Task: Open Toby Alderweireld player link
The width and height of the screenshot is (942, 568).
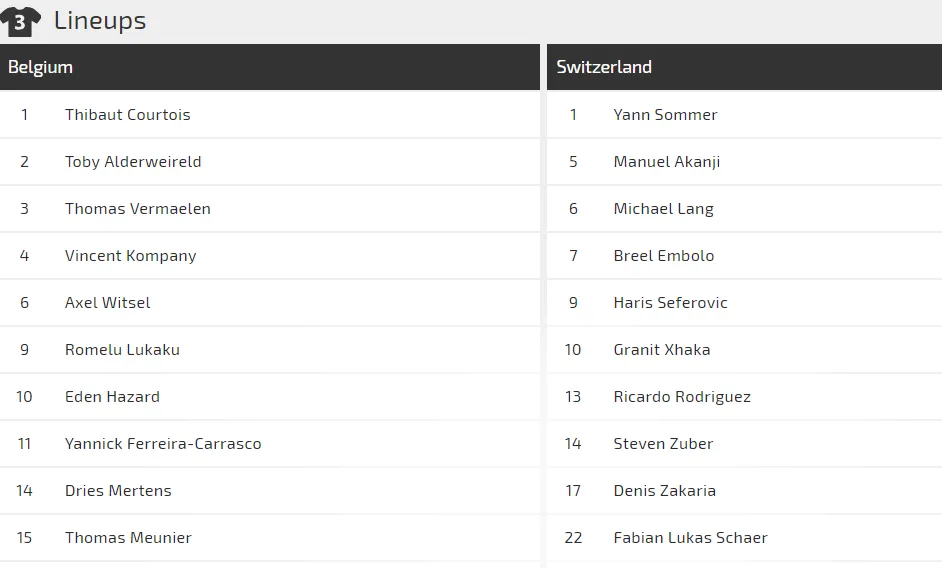Action: pyautogui.click(x=133, y=161)
